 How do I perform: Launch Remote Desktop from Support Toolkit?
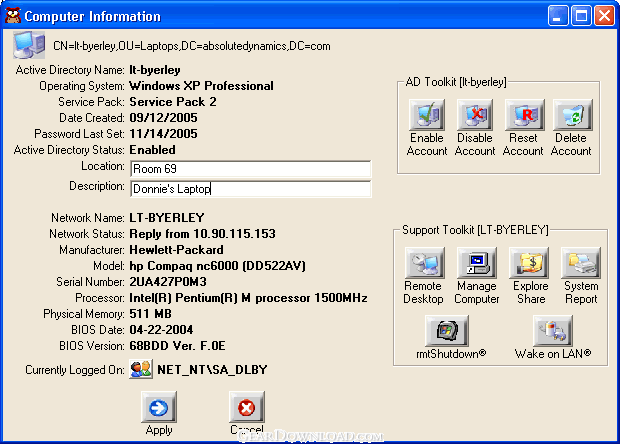[x=424, y=263]
